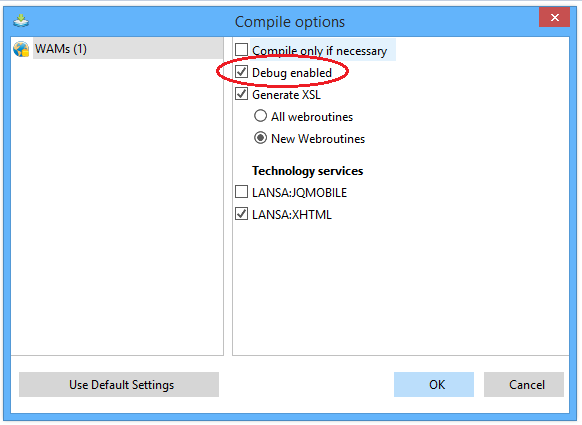582x425 pixels.
Task: Uncheck the Debug enabled checkbox
Action: coord(241,72)
